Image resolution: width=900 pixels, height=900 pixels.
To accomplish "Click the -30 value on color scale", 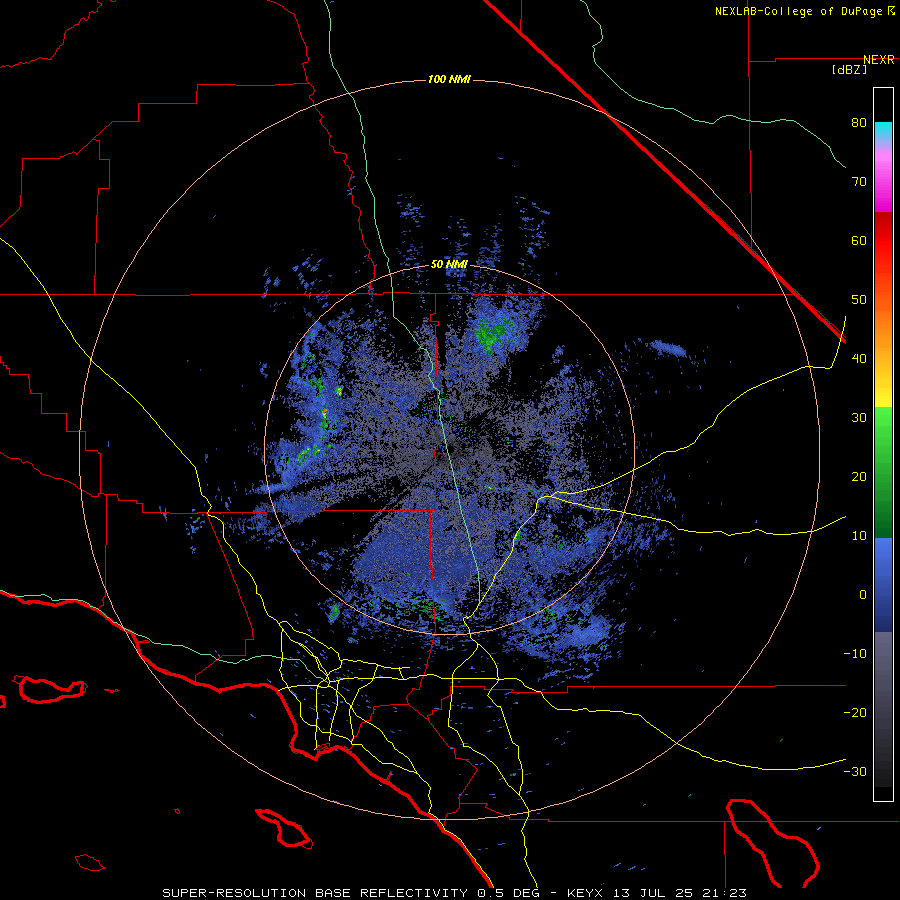I will pos(855,772).
